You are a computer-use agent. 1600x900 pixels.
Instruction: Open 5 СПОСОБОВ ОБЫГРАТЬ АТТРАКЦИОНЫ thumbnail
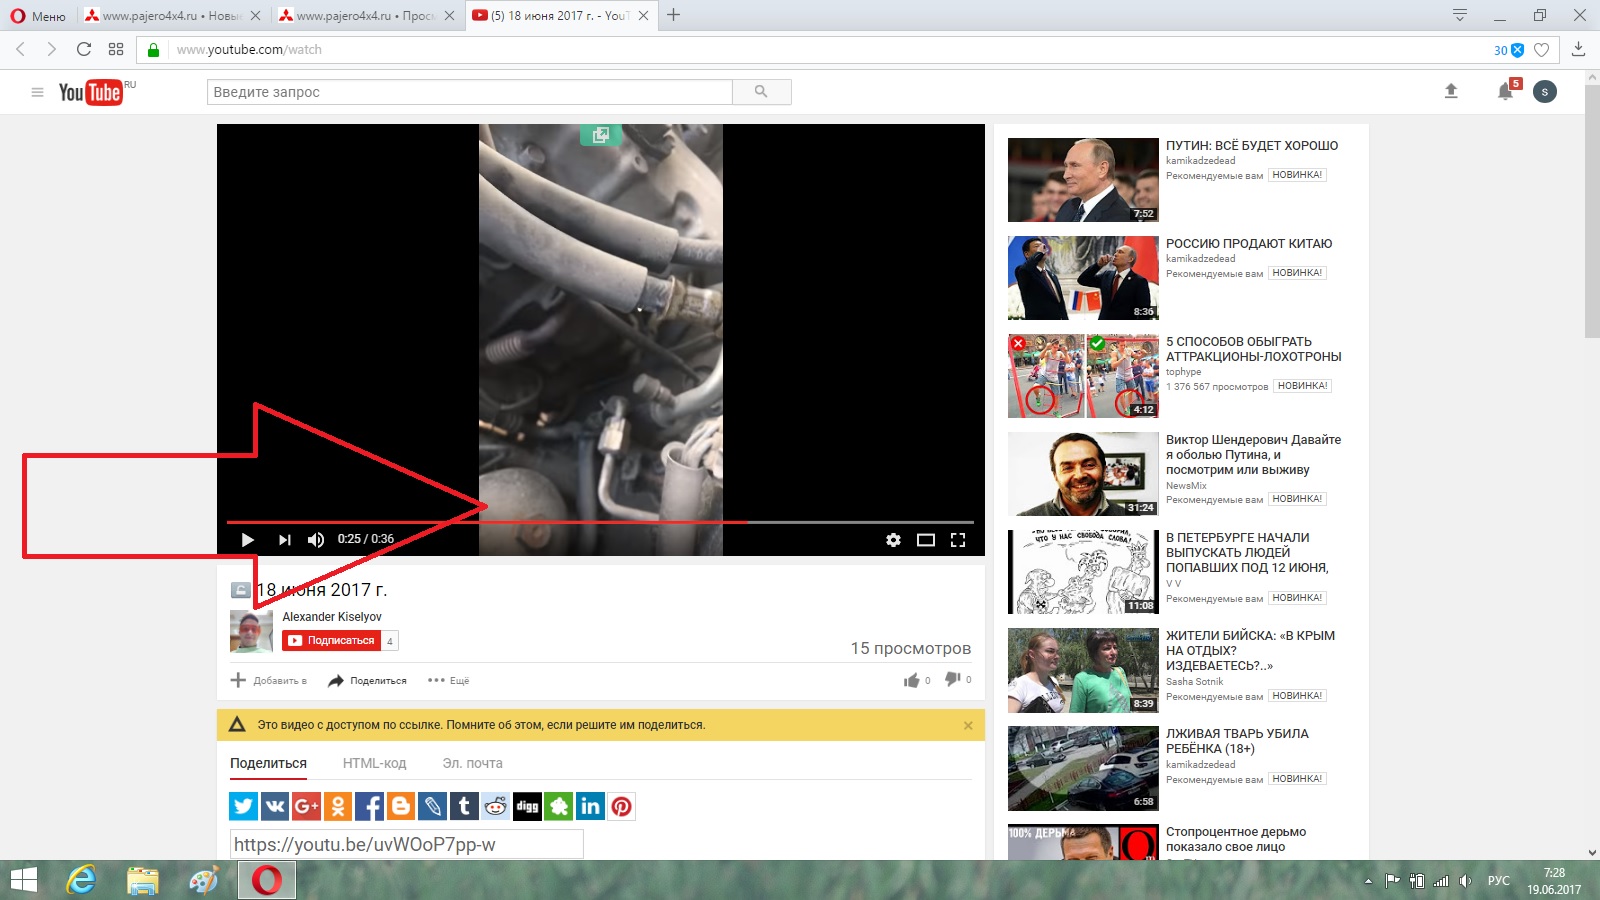1083,376
